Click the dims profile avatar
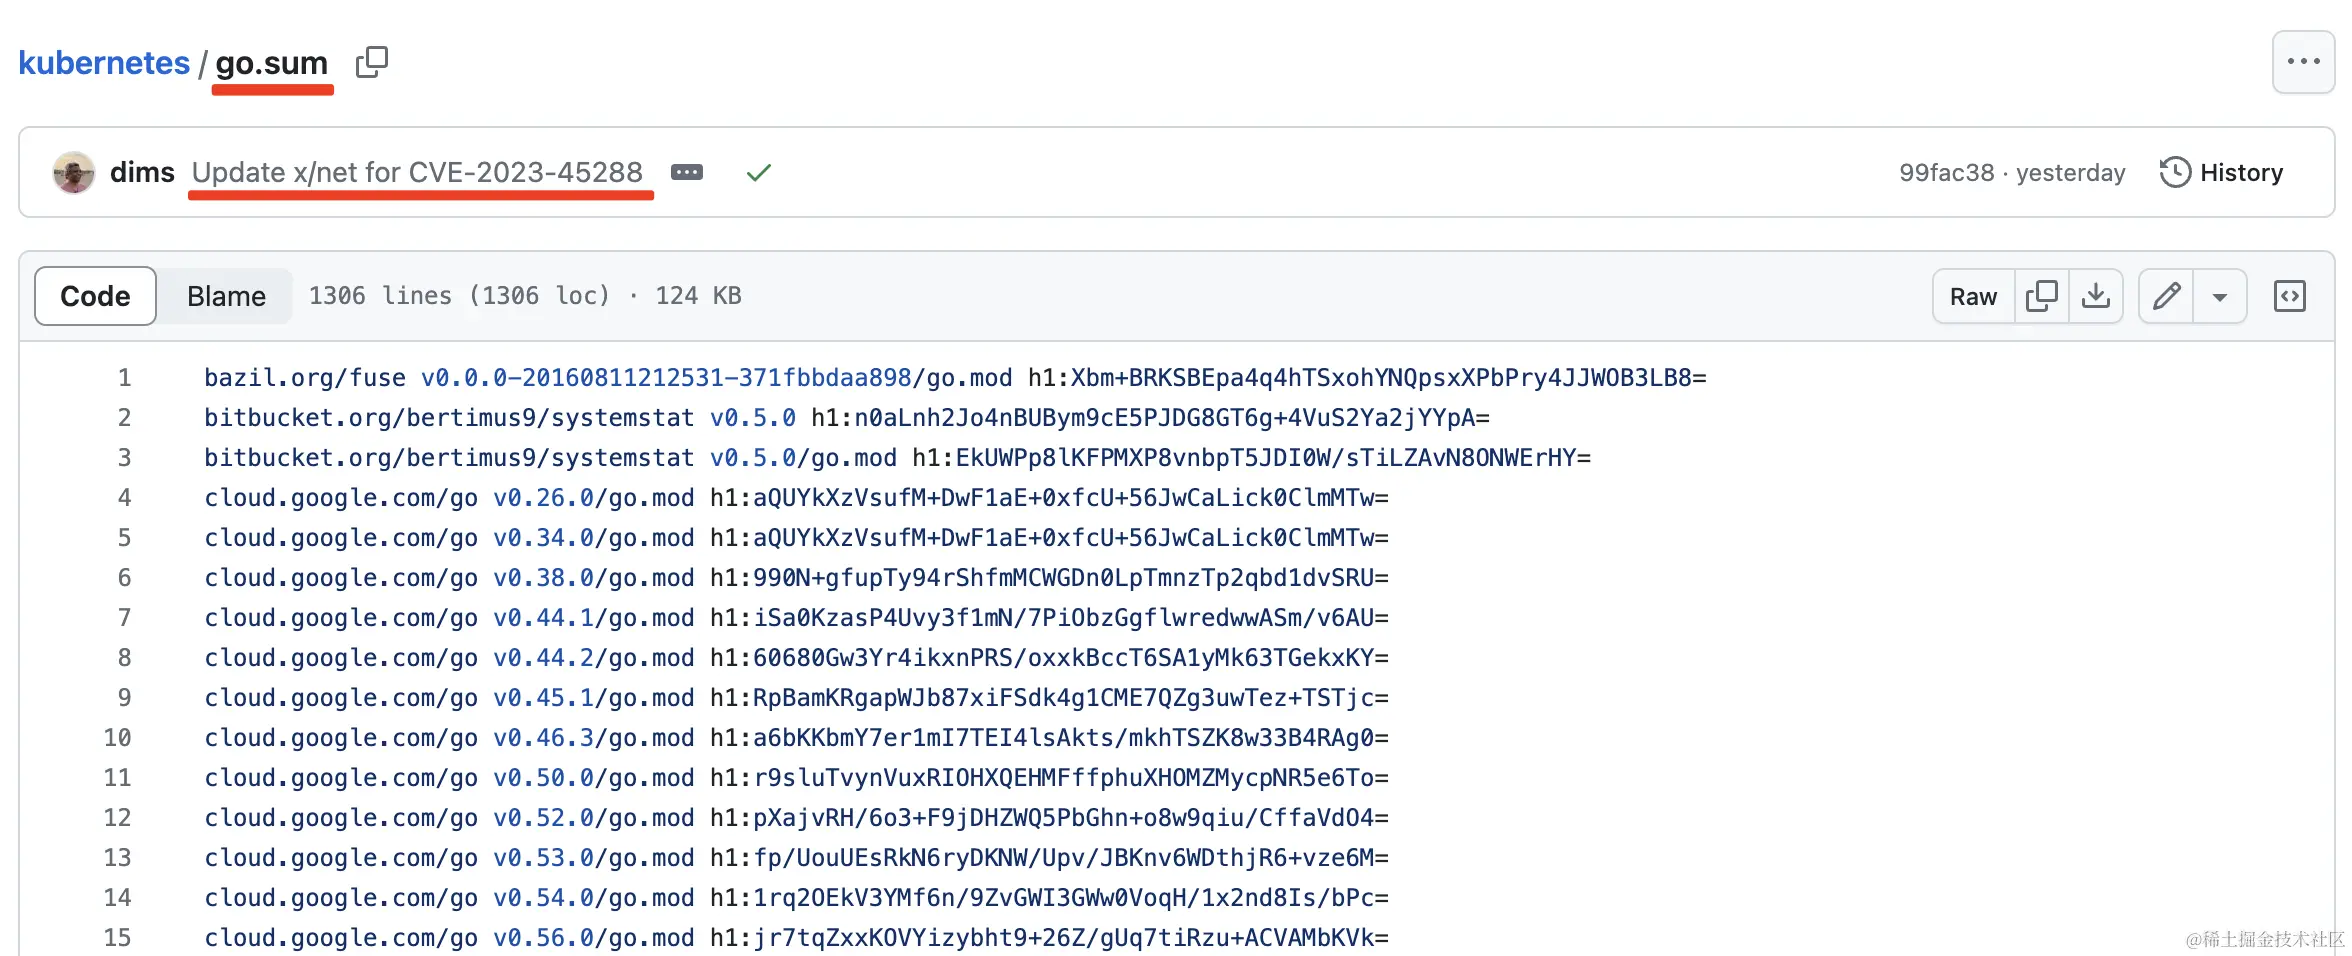The image size is (2352, 956). click(72, 172)
